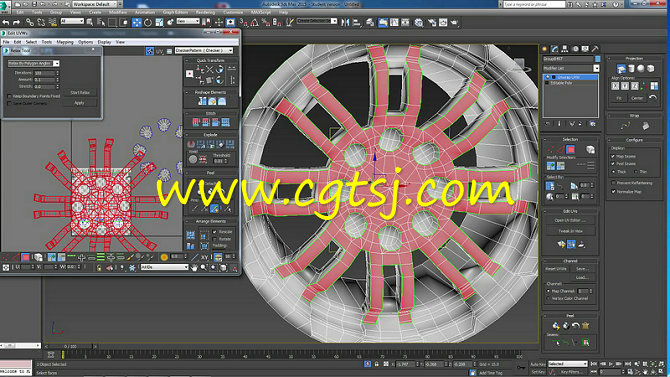Click the Mirror tool icon

pos(345,22)
